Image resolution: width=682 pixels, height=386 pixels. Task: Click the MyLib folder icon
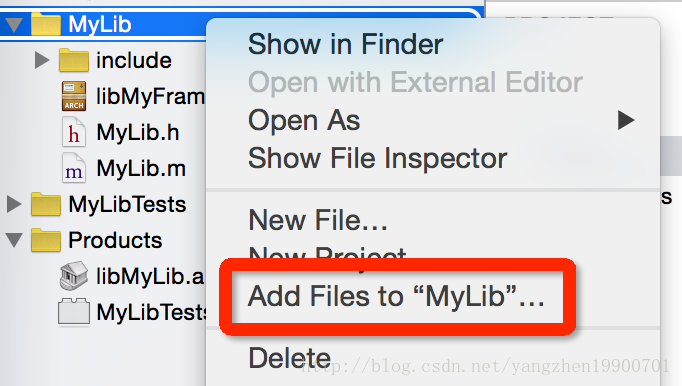46,24
